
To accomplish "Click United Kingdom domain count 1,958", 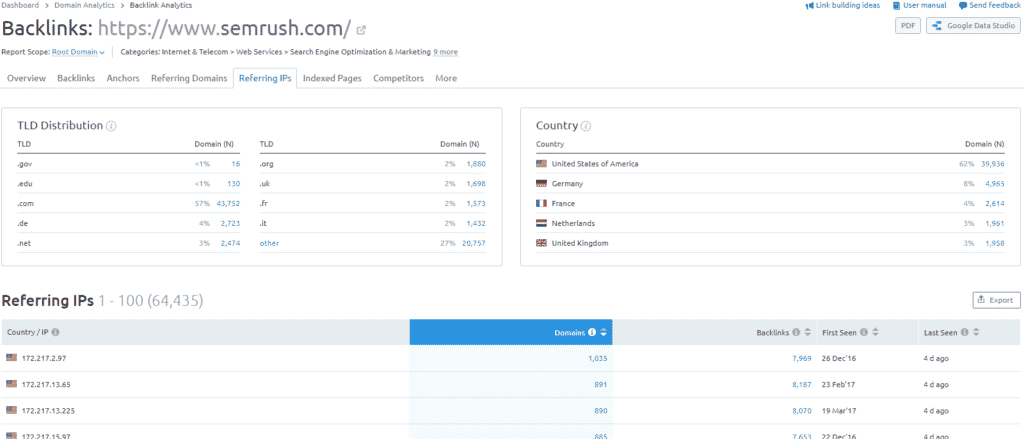I will click(995, 243).
